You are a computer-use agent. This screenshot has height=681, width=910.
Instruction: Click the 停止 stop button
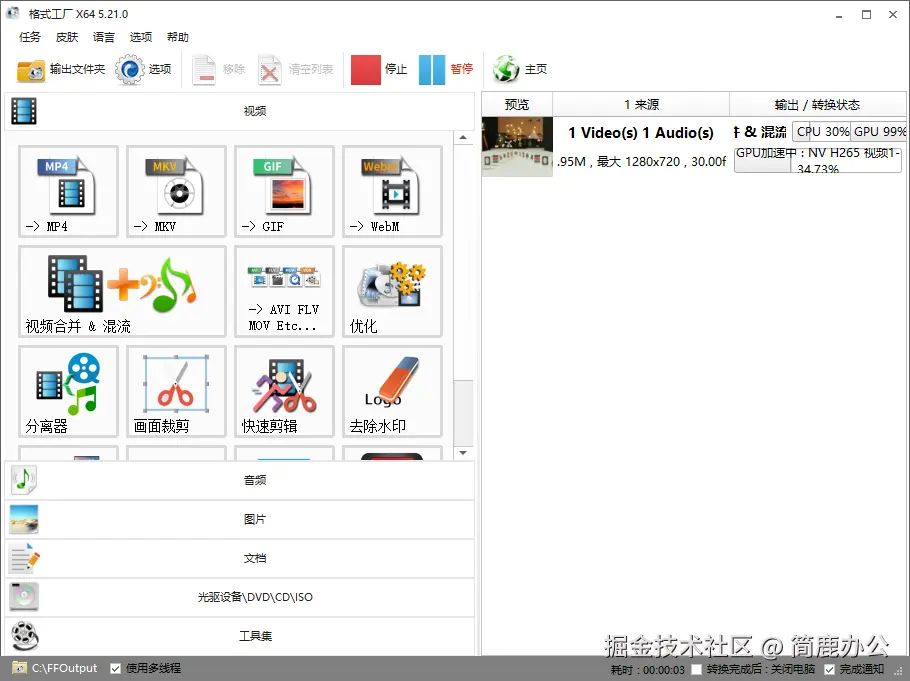(x=377, y=68)
